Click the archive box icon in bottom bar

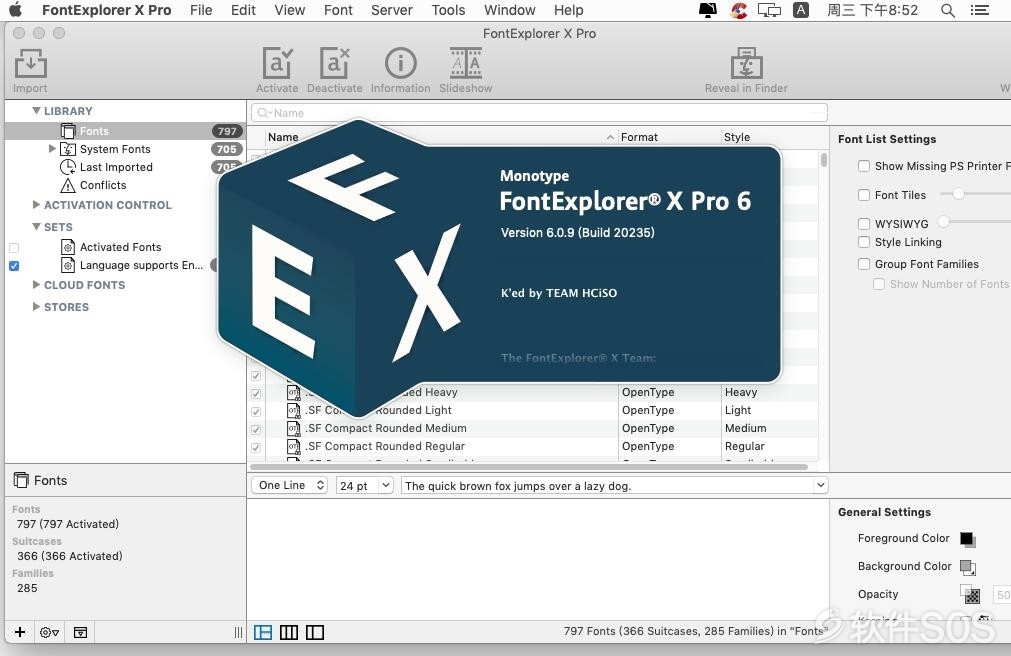coord(81,632)
